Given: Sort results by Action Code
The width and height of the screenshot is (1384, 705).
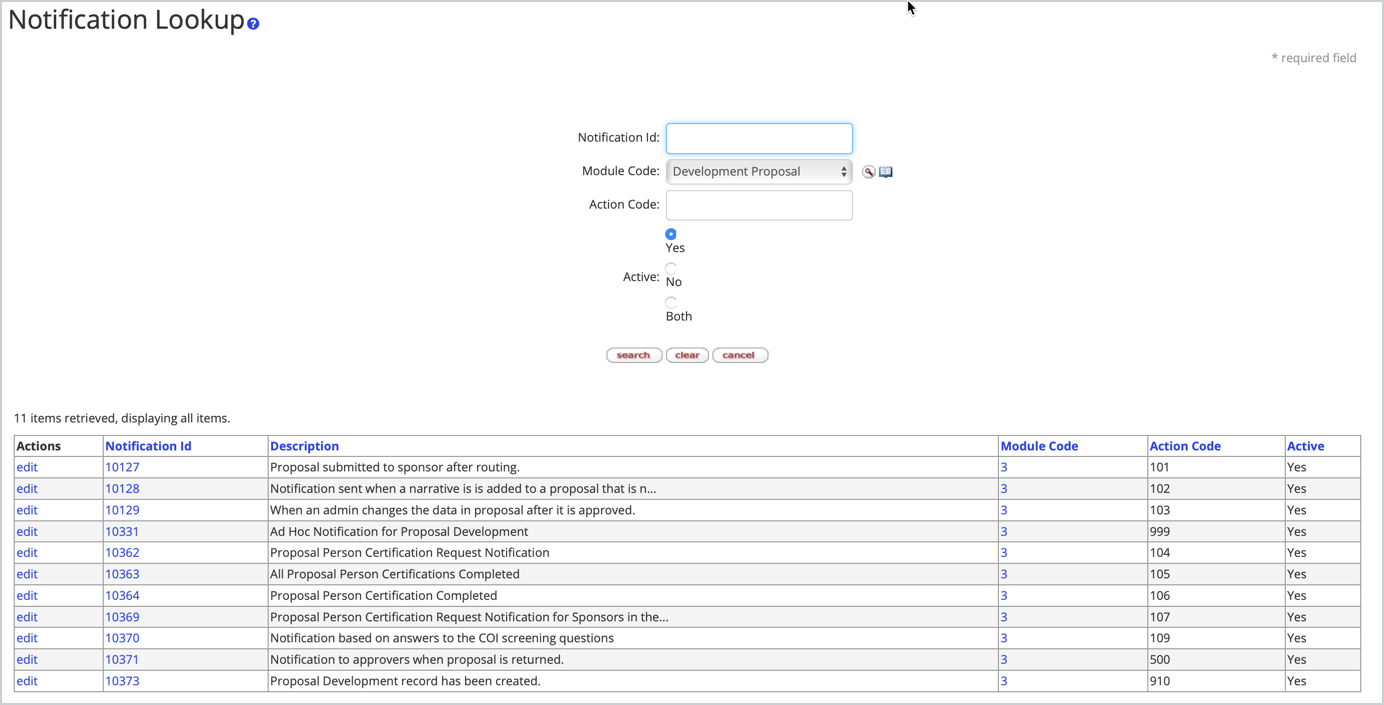Looking at the screenshot, I should 1185,445.
